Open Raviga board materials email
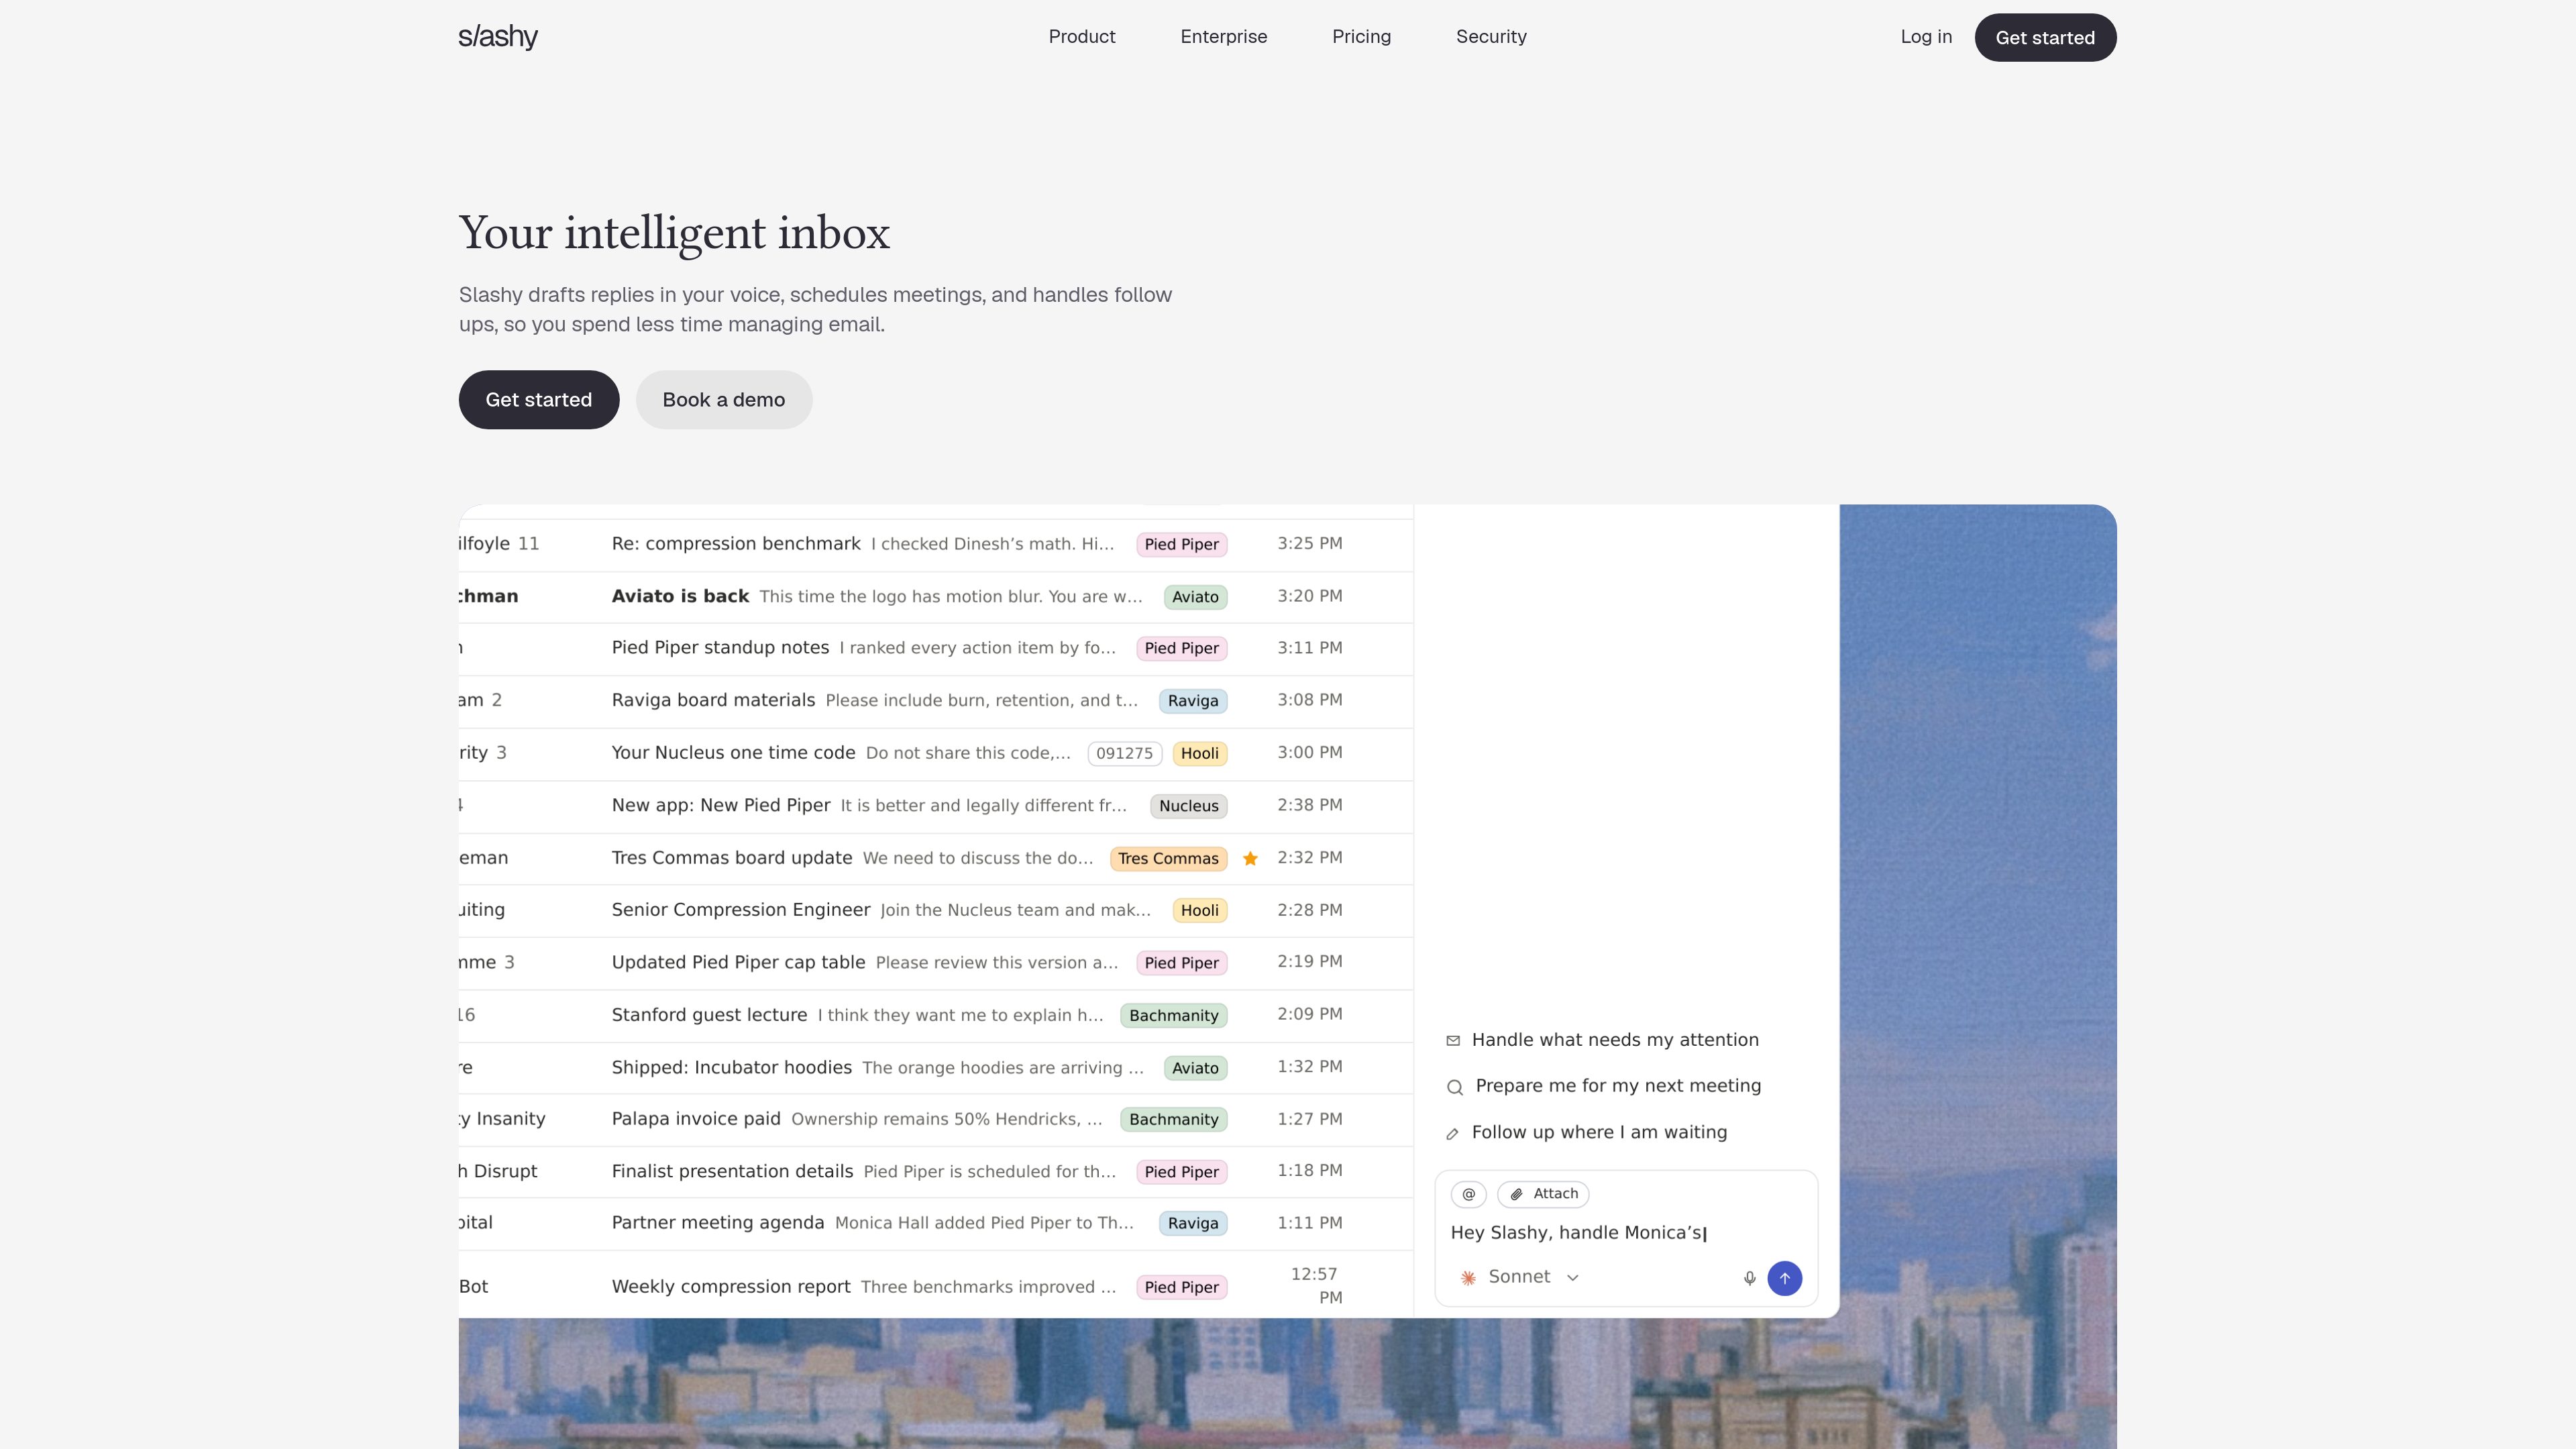The height and width of the screenshot is (1449, 2576). tap(936, 701)
